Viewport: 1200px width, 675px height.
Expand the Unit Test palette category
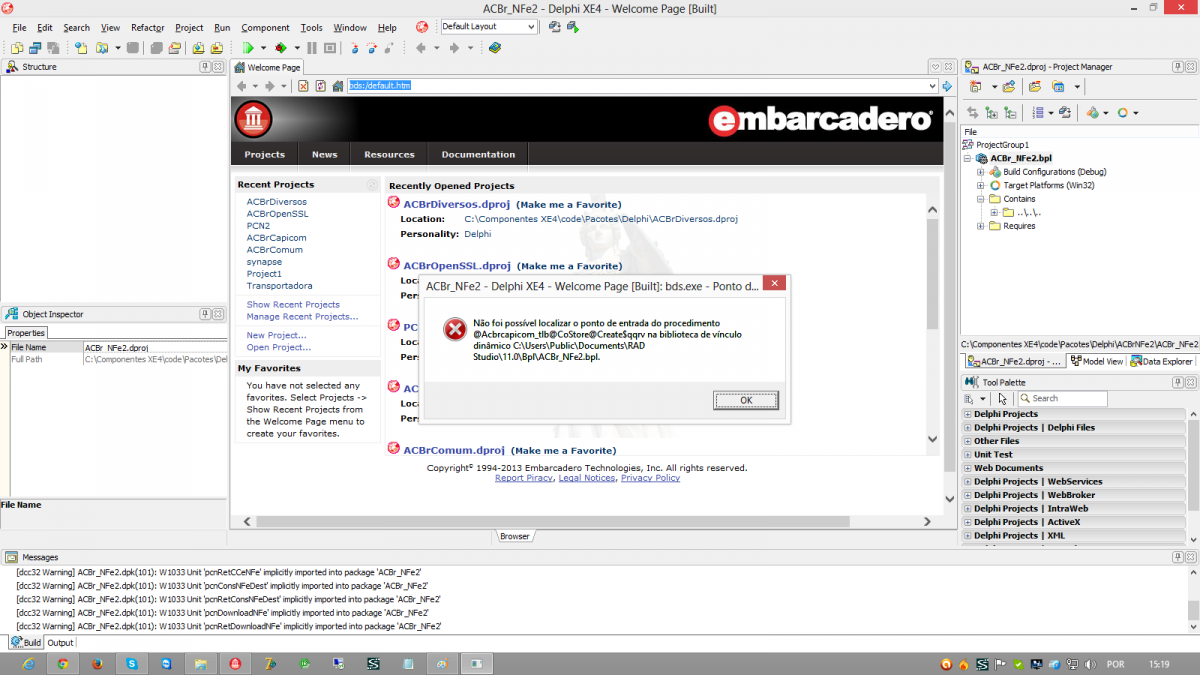coord(968,454)
